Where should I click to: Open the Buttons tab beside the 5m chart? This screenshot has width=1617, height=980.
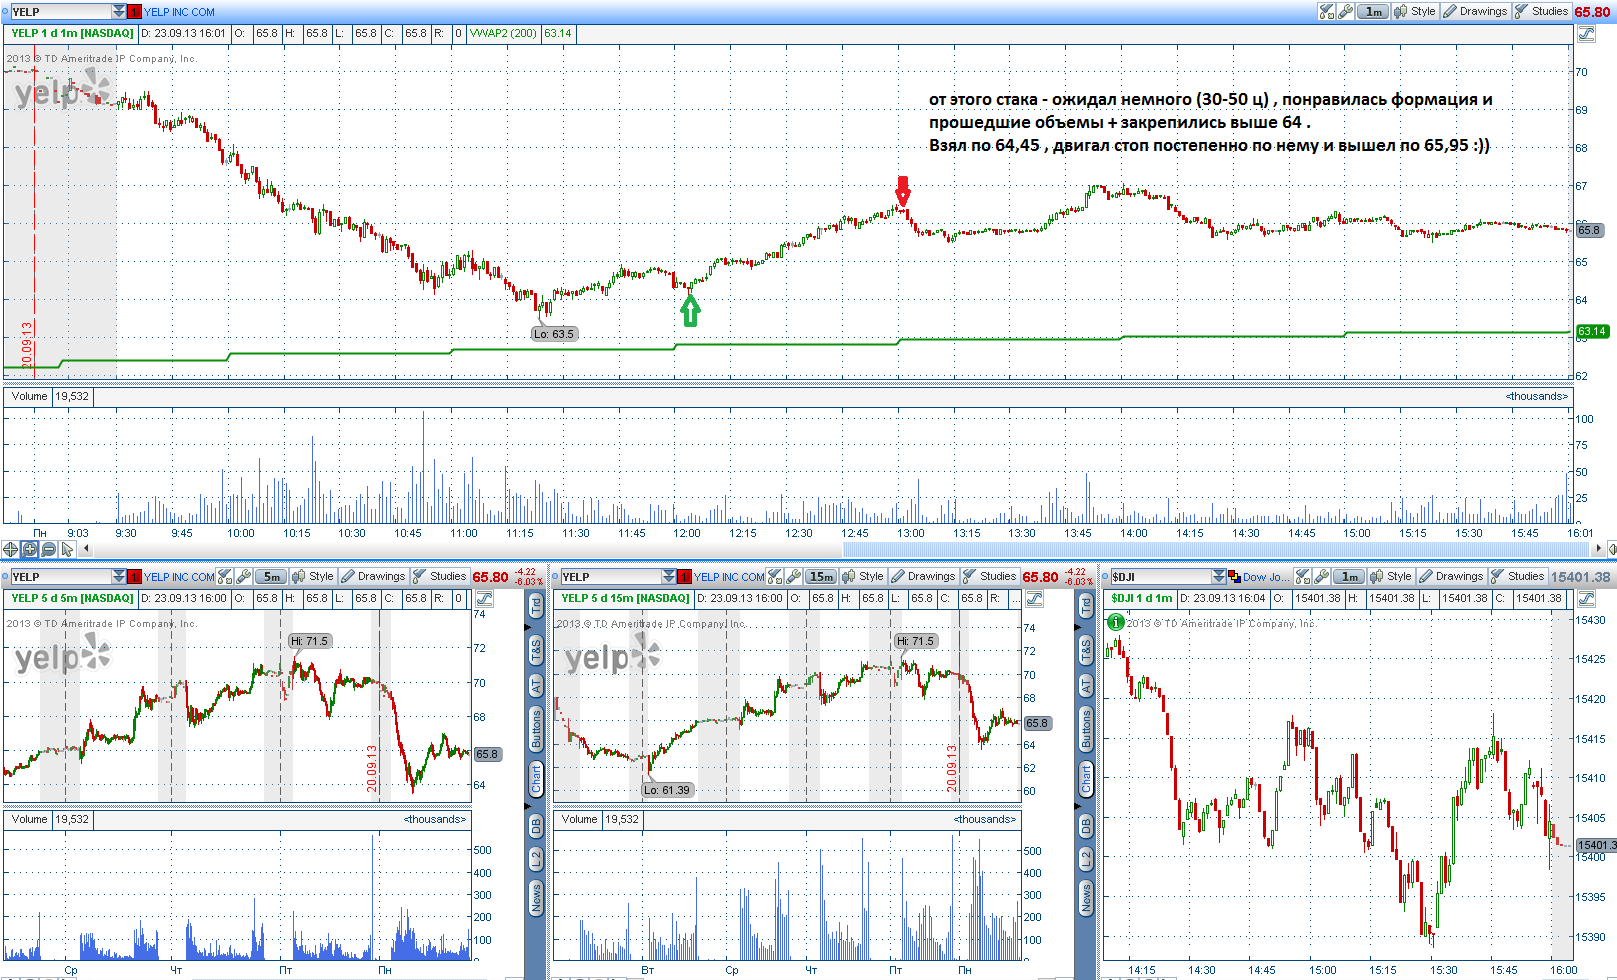[x=536, y=730]
